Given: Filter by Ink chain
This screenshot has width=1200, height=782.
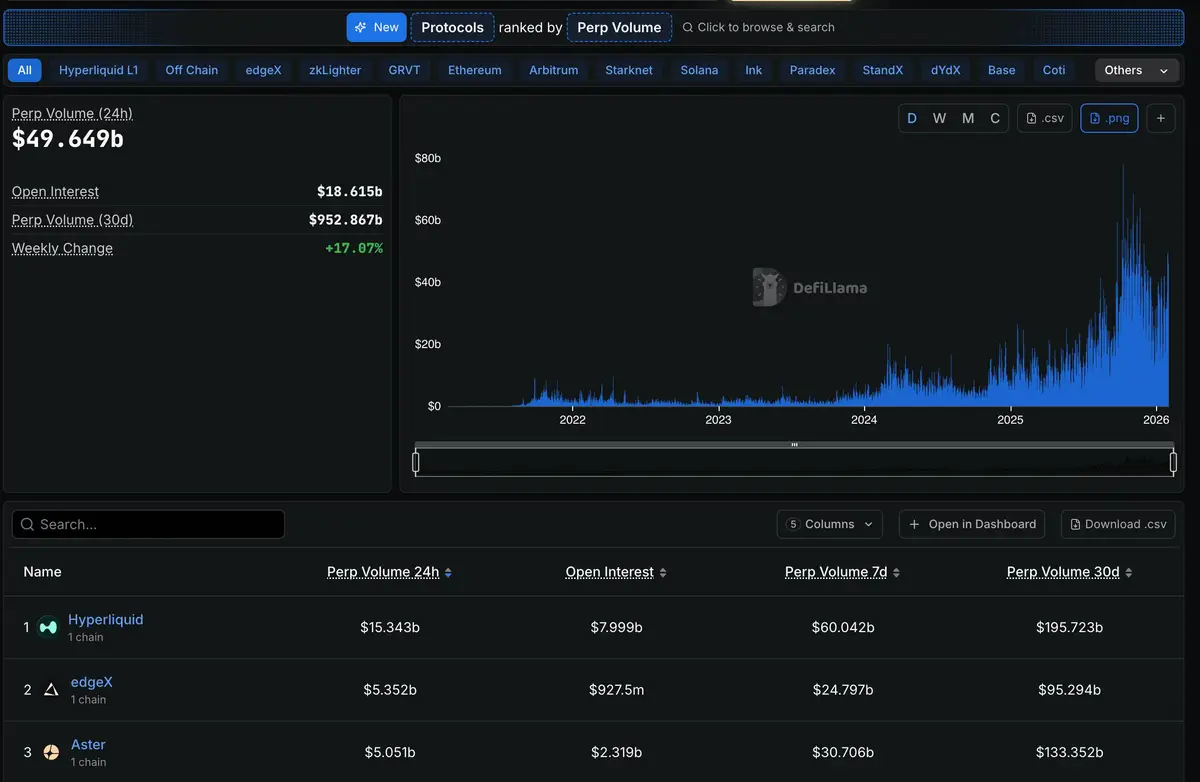Looking at the screenshot, I should [754, 70].
